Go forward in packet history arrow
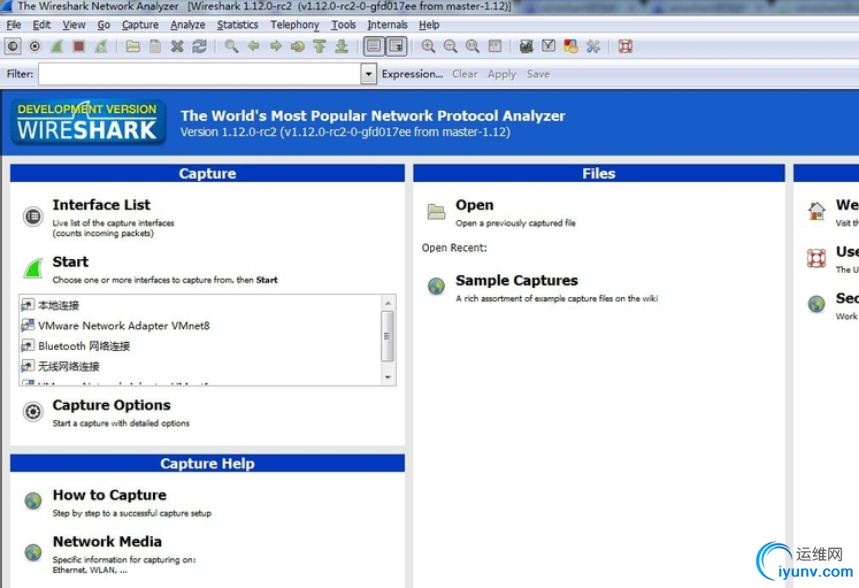Image resolution: width=859 pixels, height=588 pixels. [x=276, y=47]
